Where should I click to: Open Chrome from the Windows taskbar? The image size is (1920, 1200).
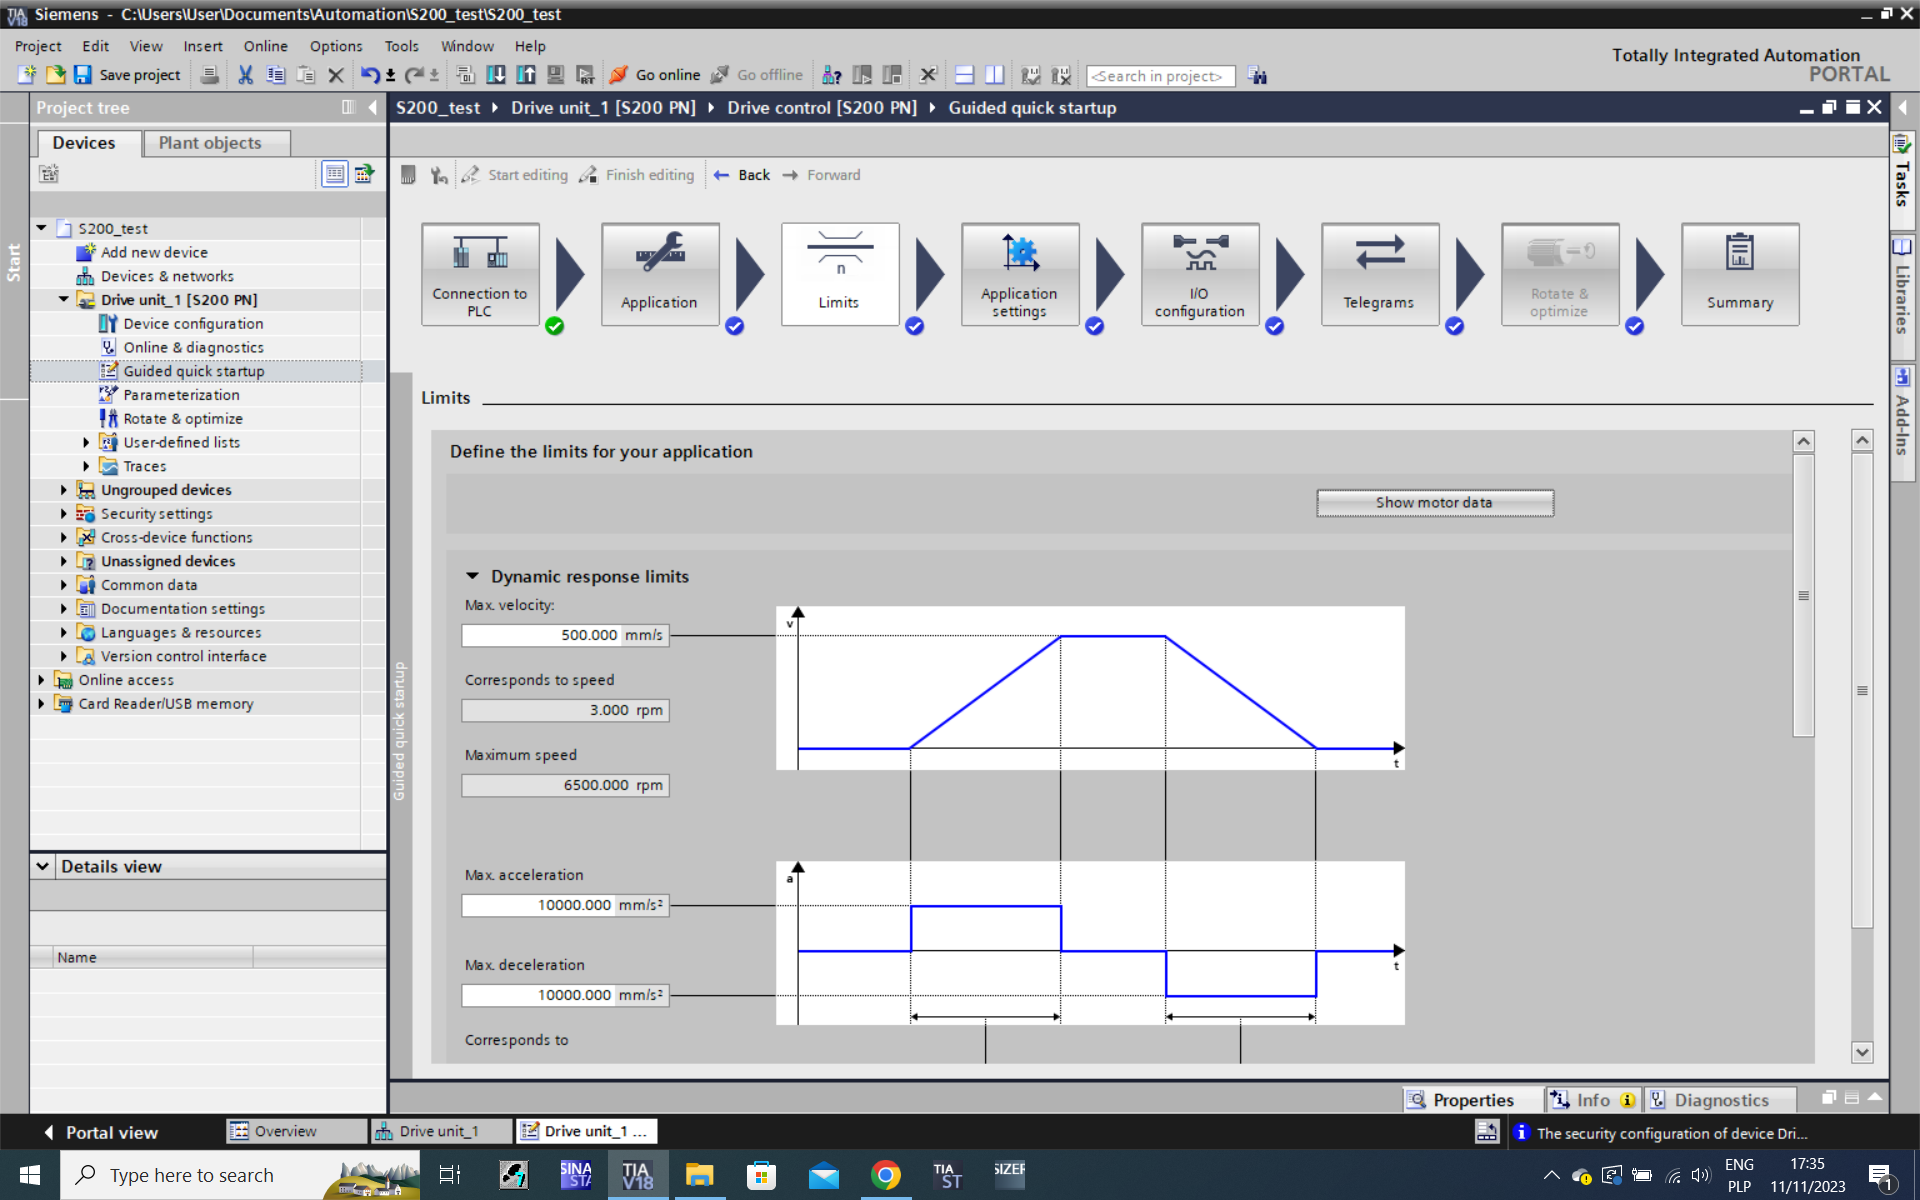click(885, 1175)
